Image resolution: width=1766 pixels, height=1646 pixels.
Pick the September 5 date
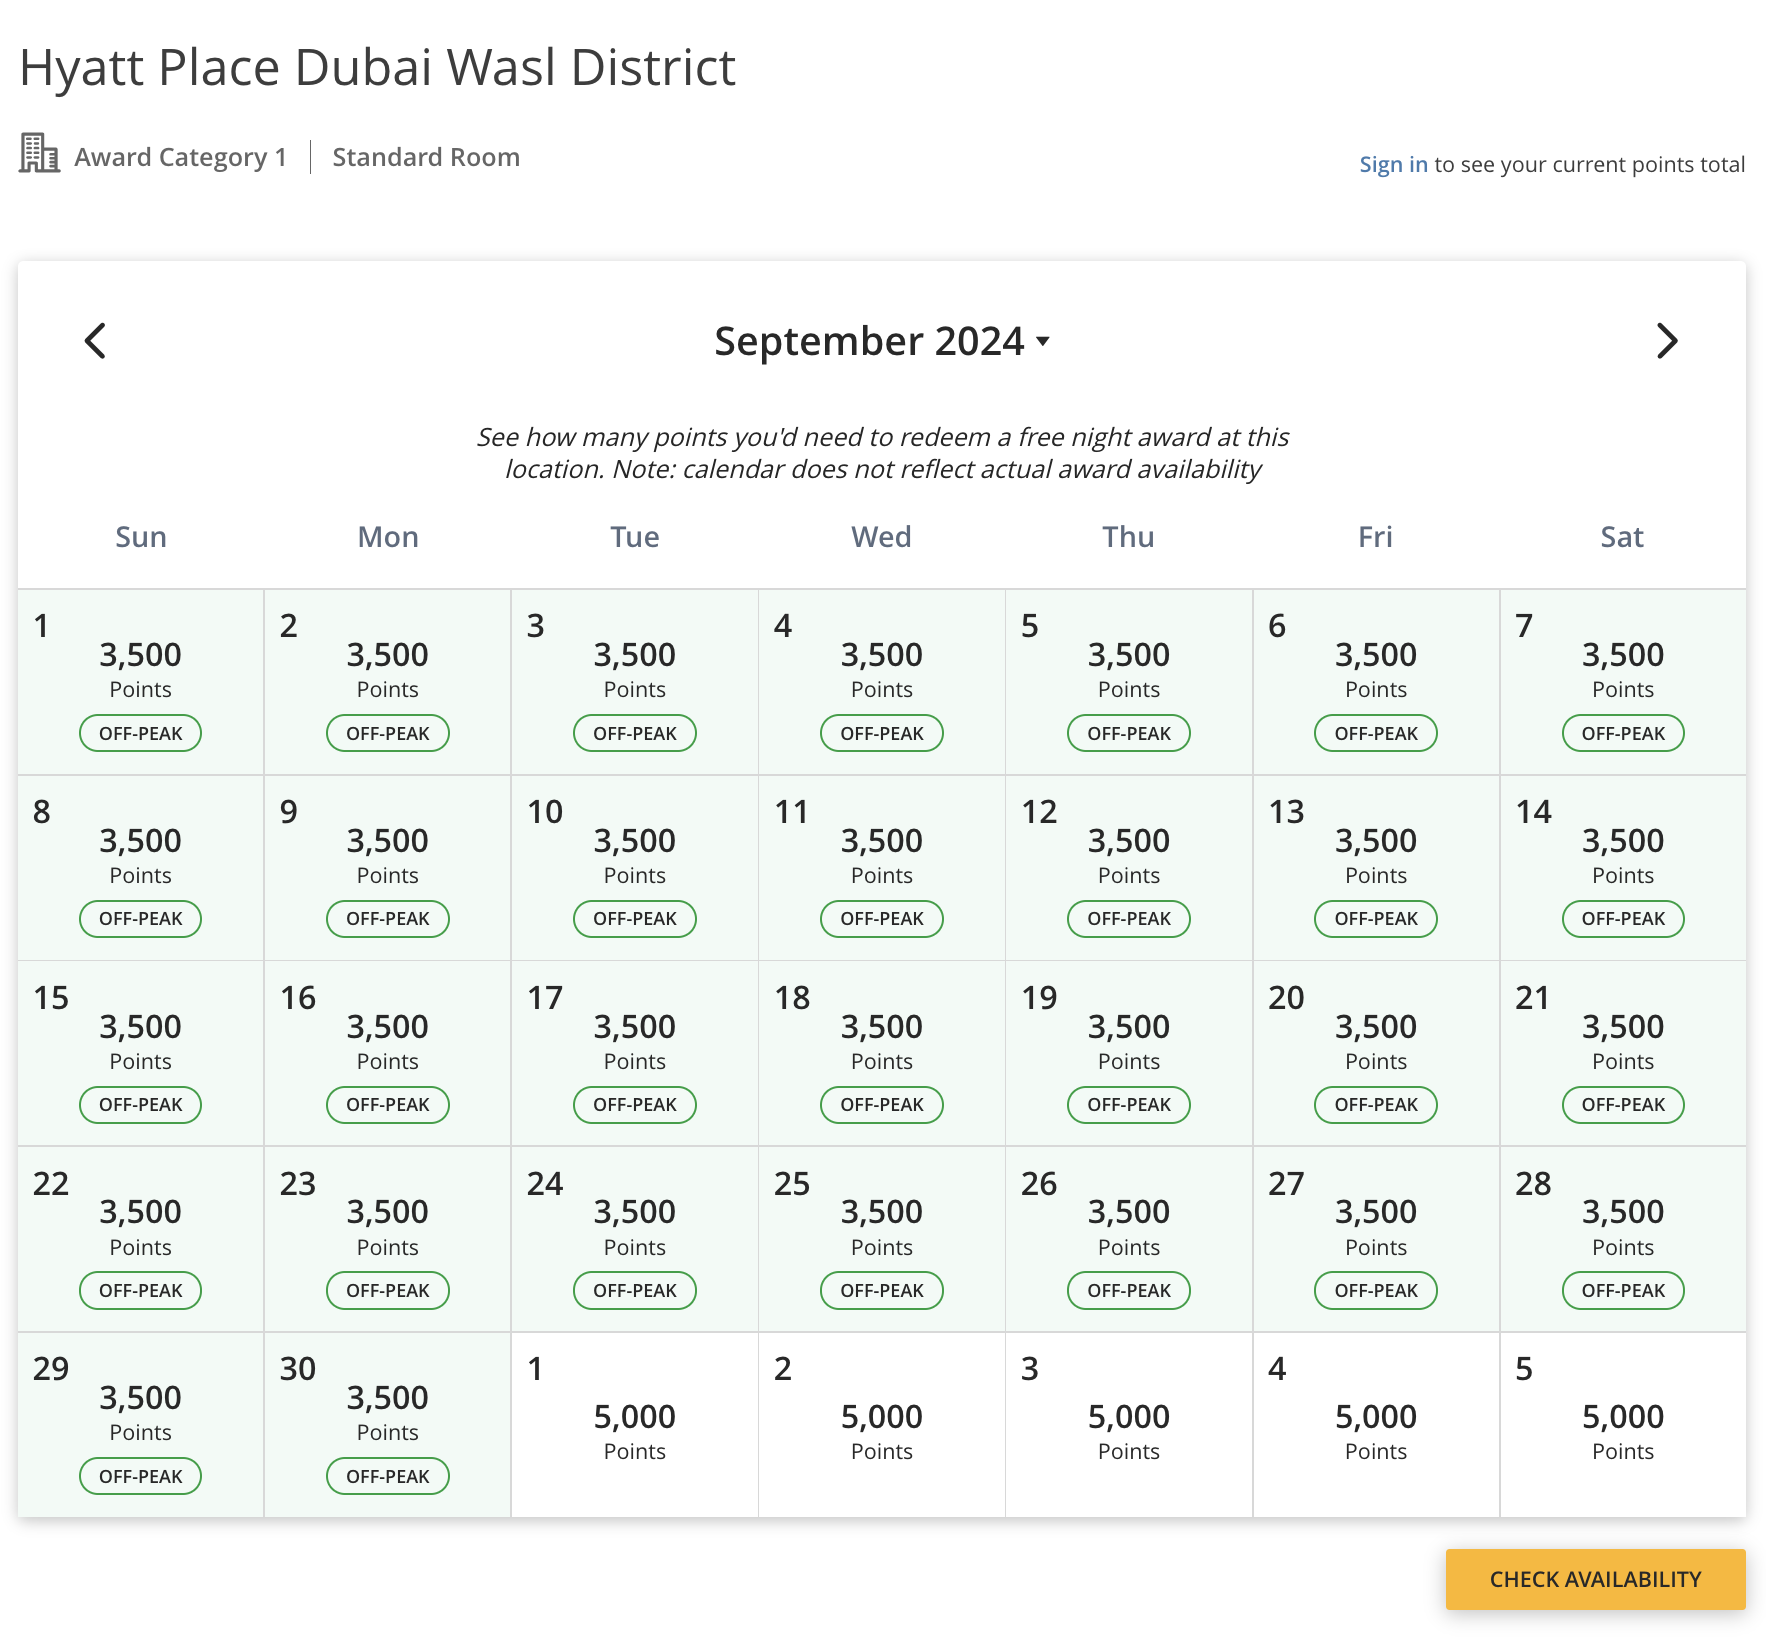point(1129,682)
